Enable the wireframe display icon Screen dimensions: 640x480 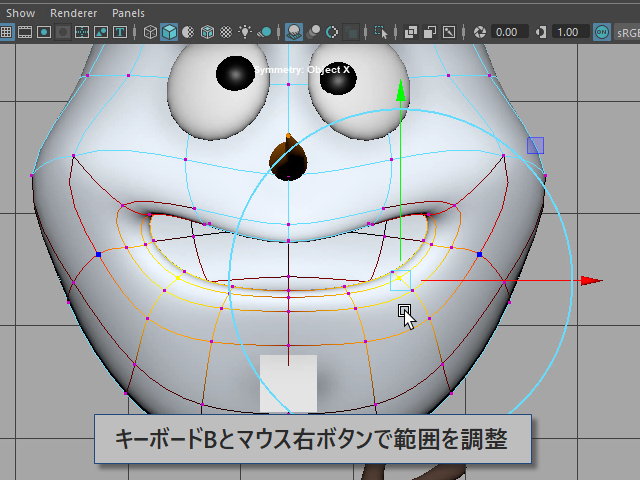tap(150, 32)
